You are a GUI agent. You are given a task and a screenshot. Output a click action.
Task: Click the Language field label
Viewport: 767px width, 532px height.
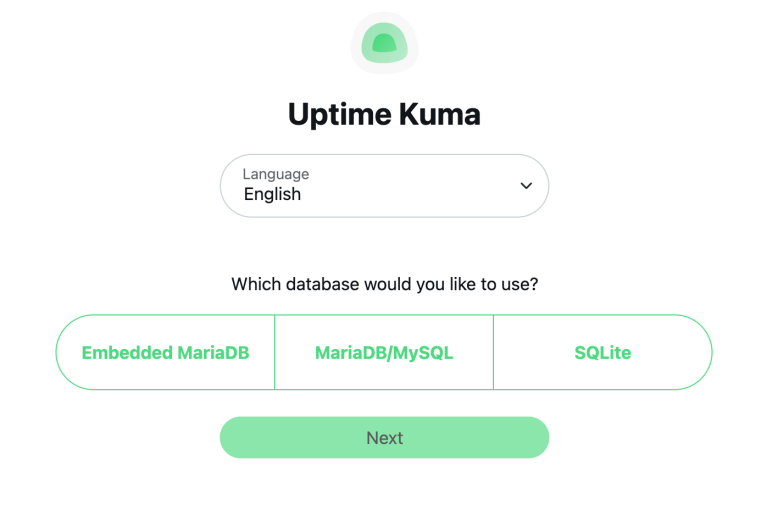pyautogui.click(x=275, y=174)
